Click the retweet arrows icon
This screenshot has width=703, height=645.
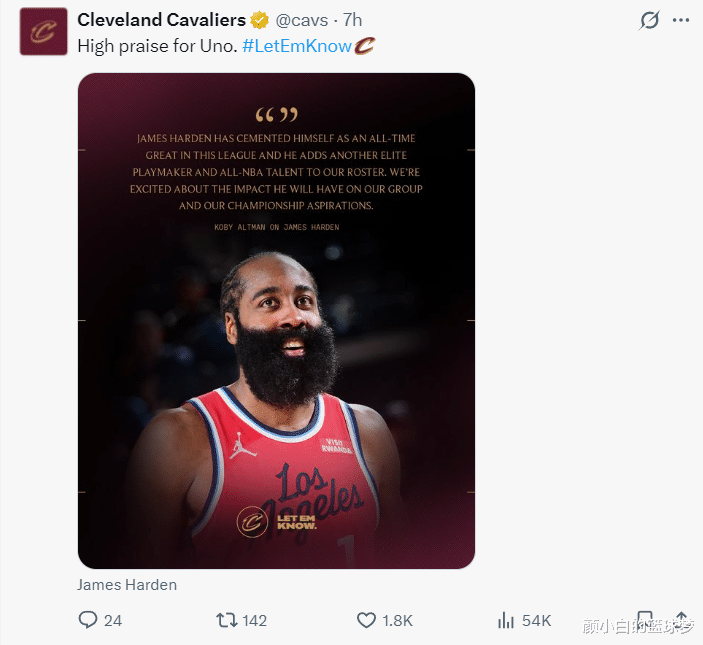pyautogui.click(x=227, y=620)
